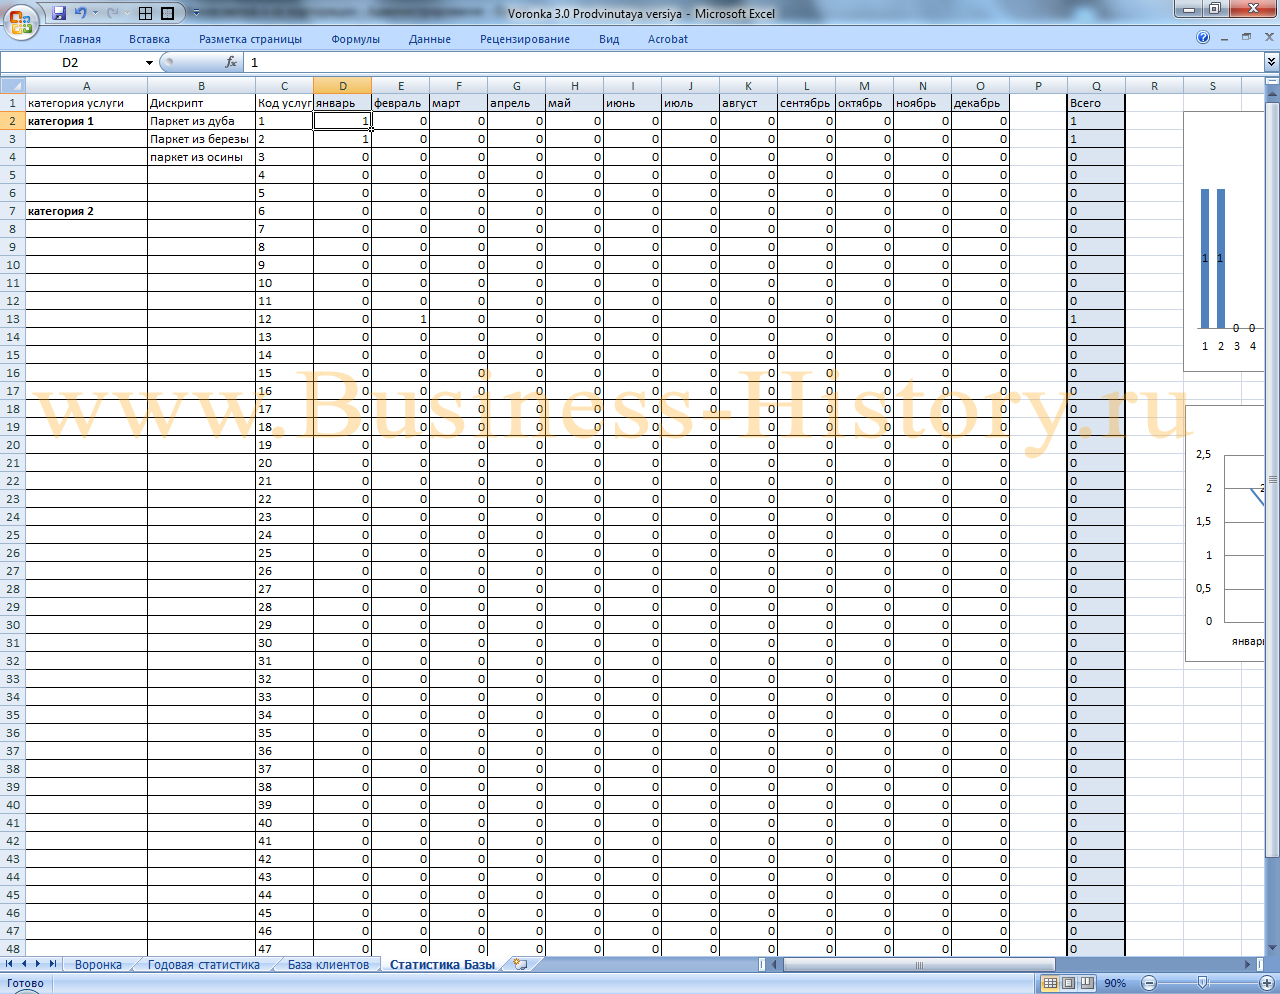Open the Вставка ribbon tab
The image size is (1280, 994).
(x=149, y=39)
